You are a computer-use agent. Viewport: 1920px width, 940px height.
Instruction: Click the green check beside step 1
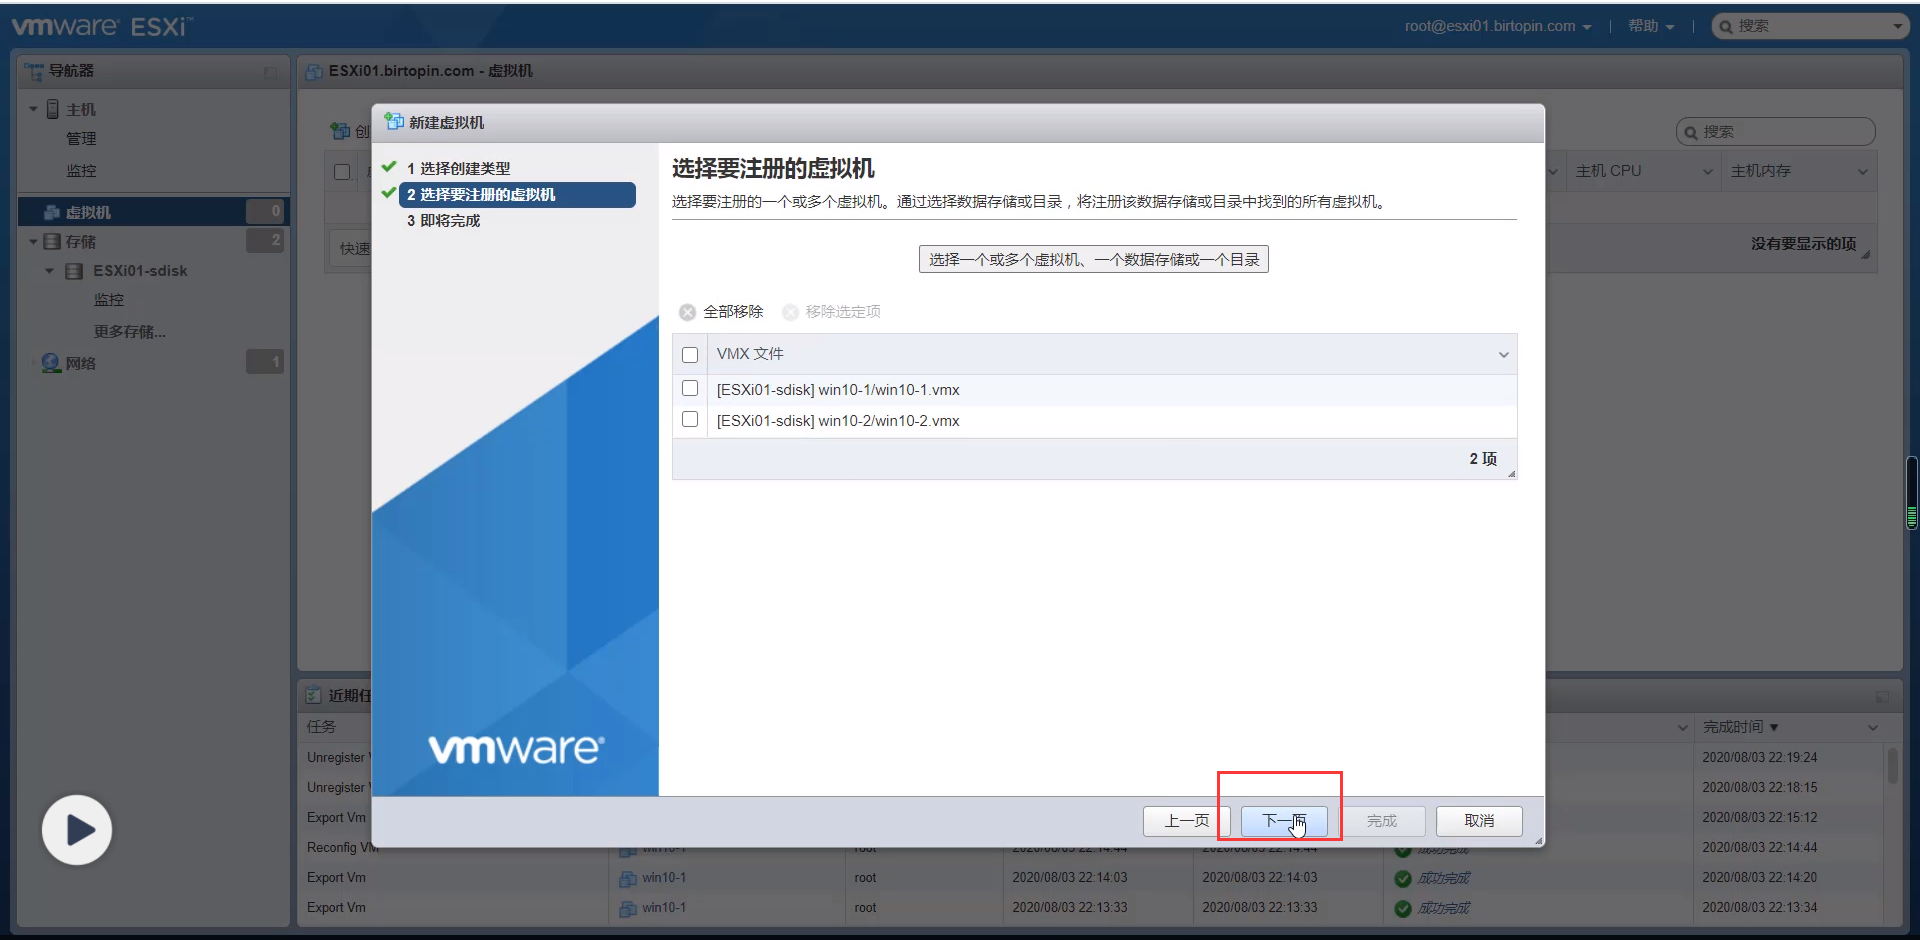tap(389, 167)
